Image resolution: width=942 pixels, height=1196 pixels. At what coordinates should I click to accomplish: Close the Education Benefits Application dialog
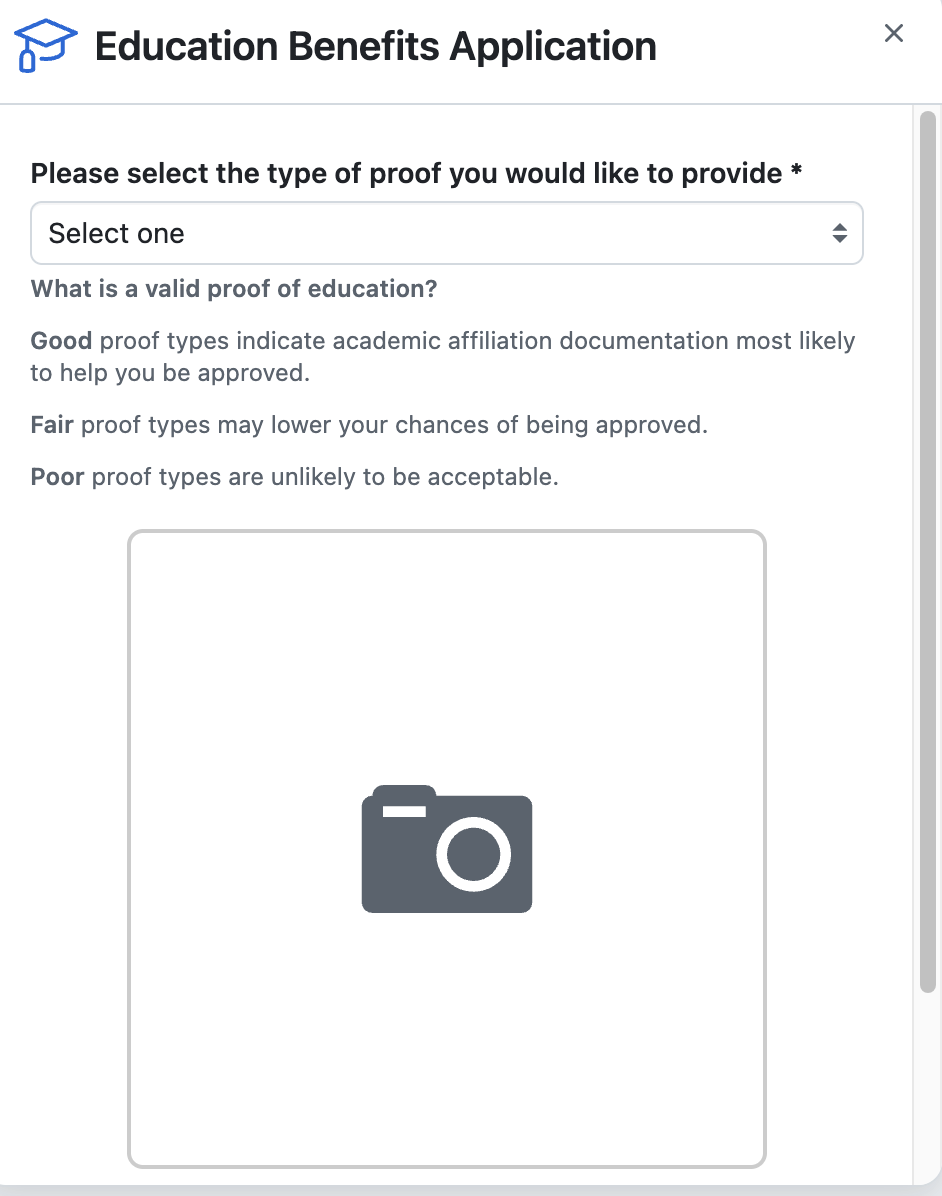pyautogui.click(x=893, y=33)
